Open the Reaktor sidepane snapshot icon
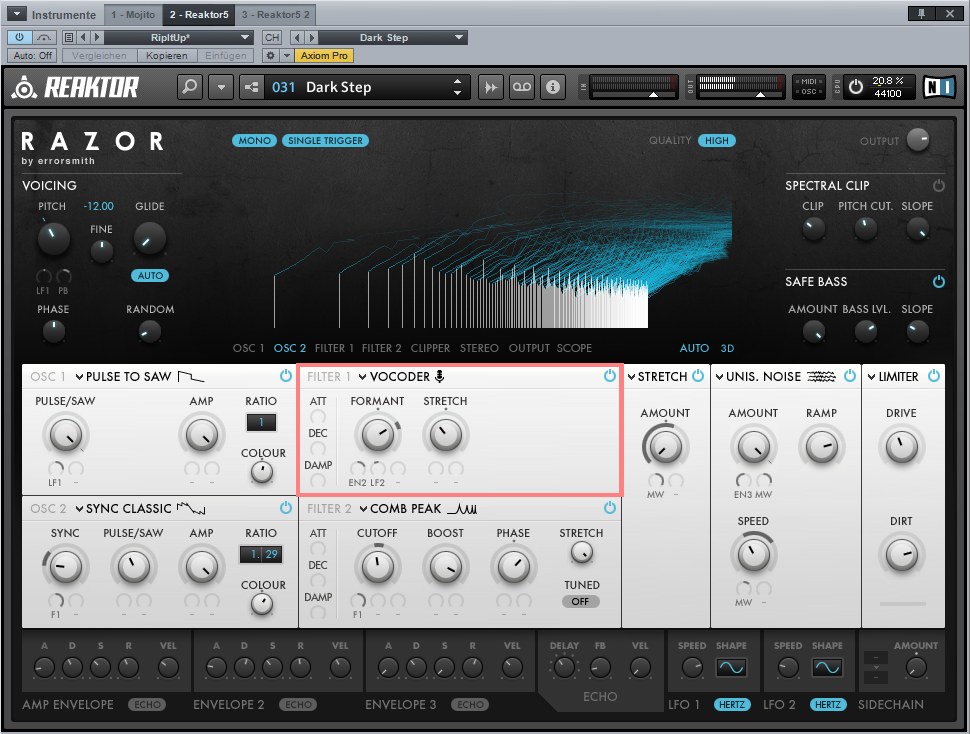970x734 pixels. [x=251, y=87]
